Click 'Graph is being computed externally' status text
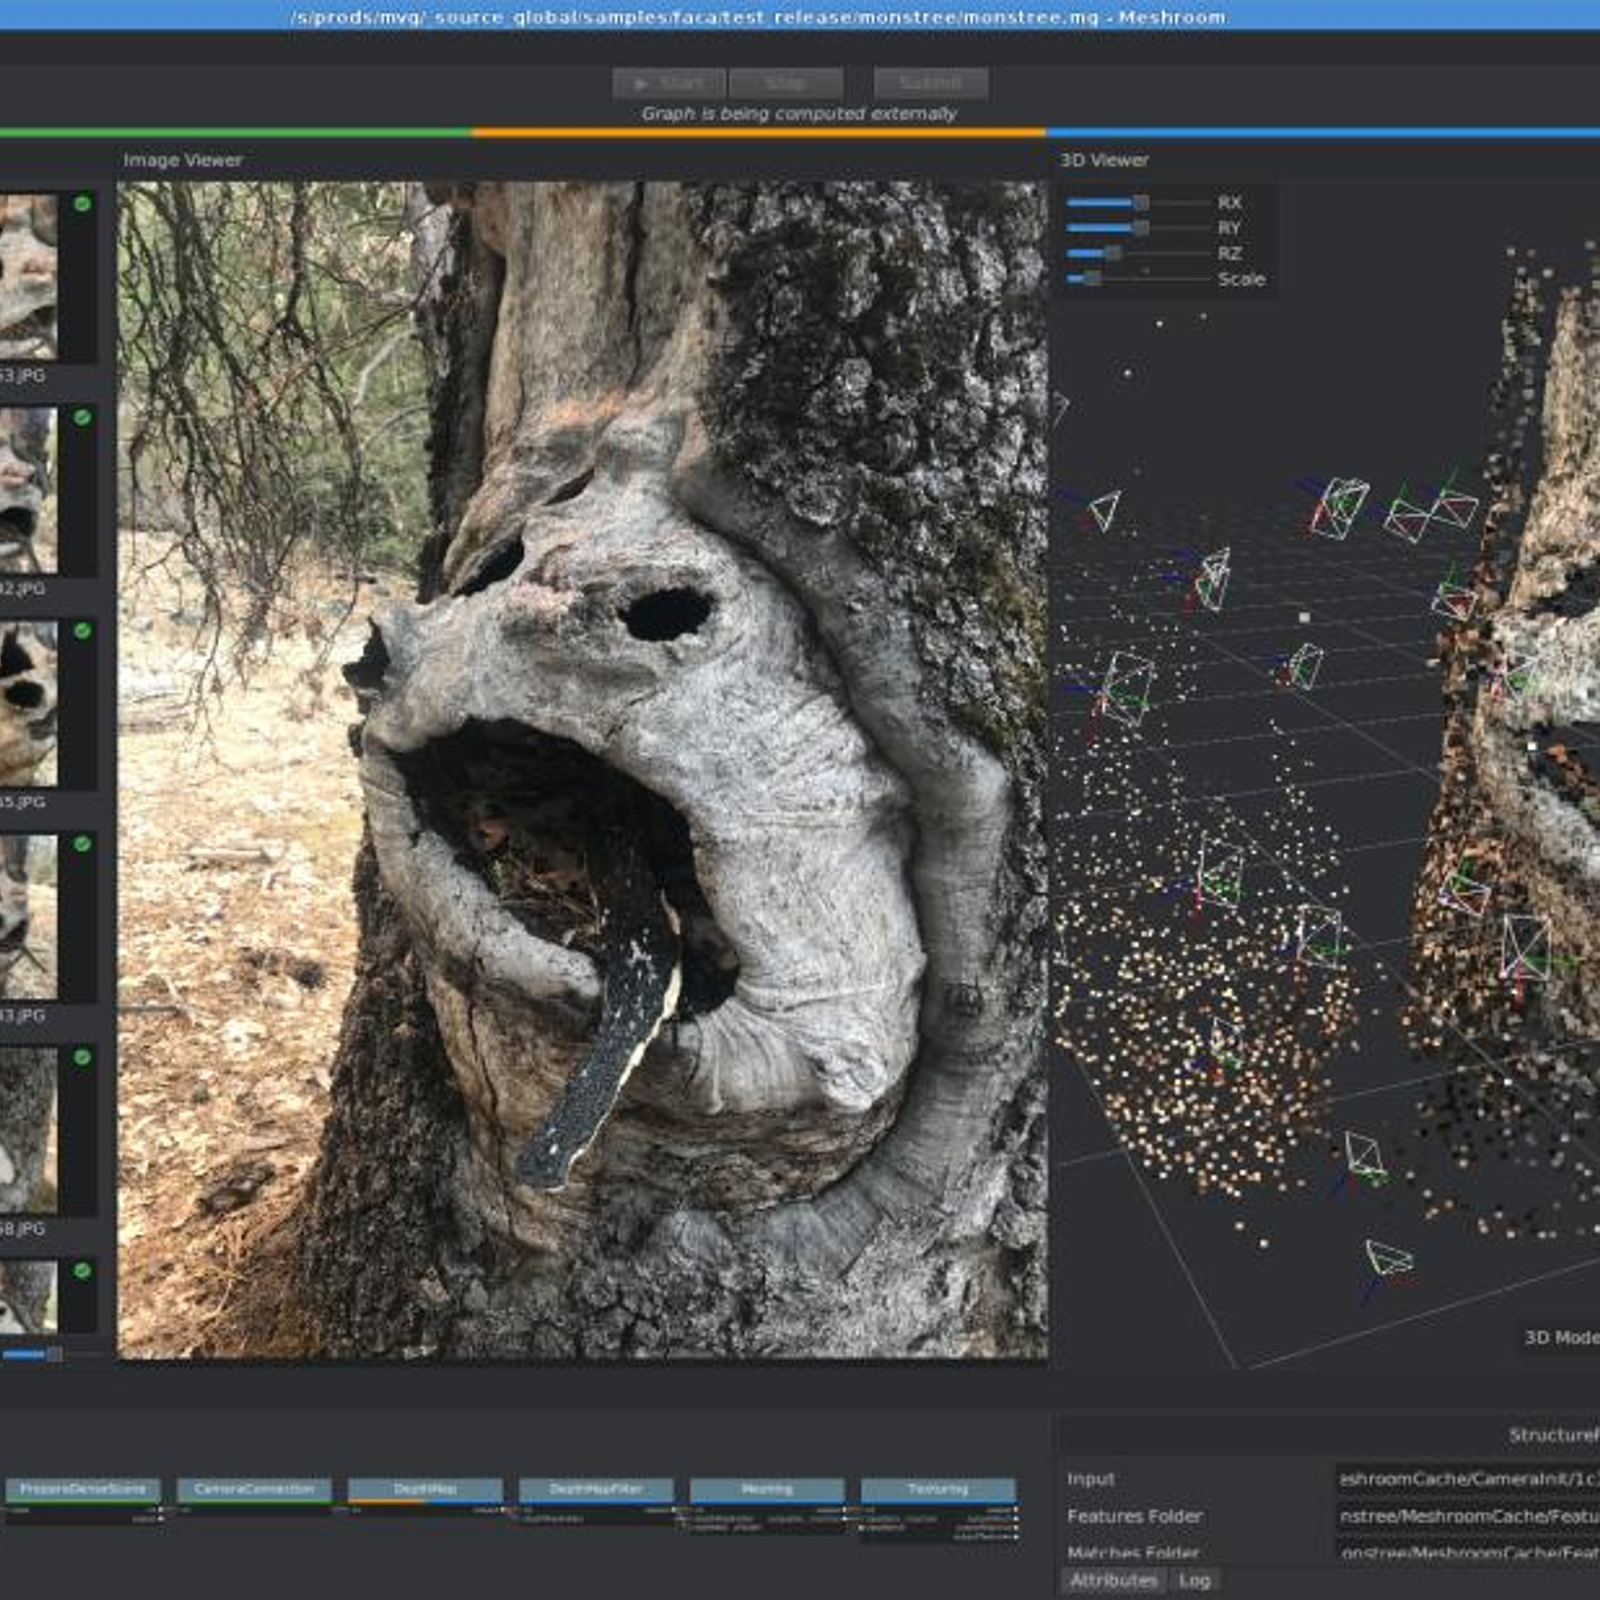1600x1600 pixels. (799, 113)
